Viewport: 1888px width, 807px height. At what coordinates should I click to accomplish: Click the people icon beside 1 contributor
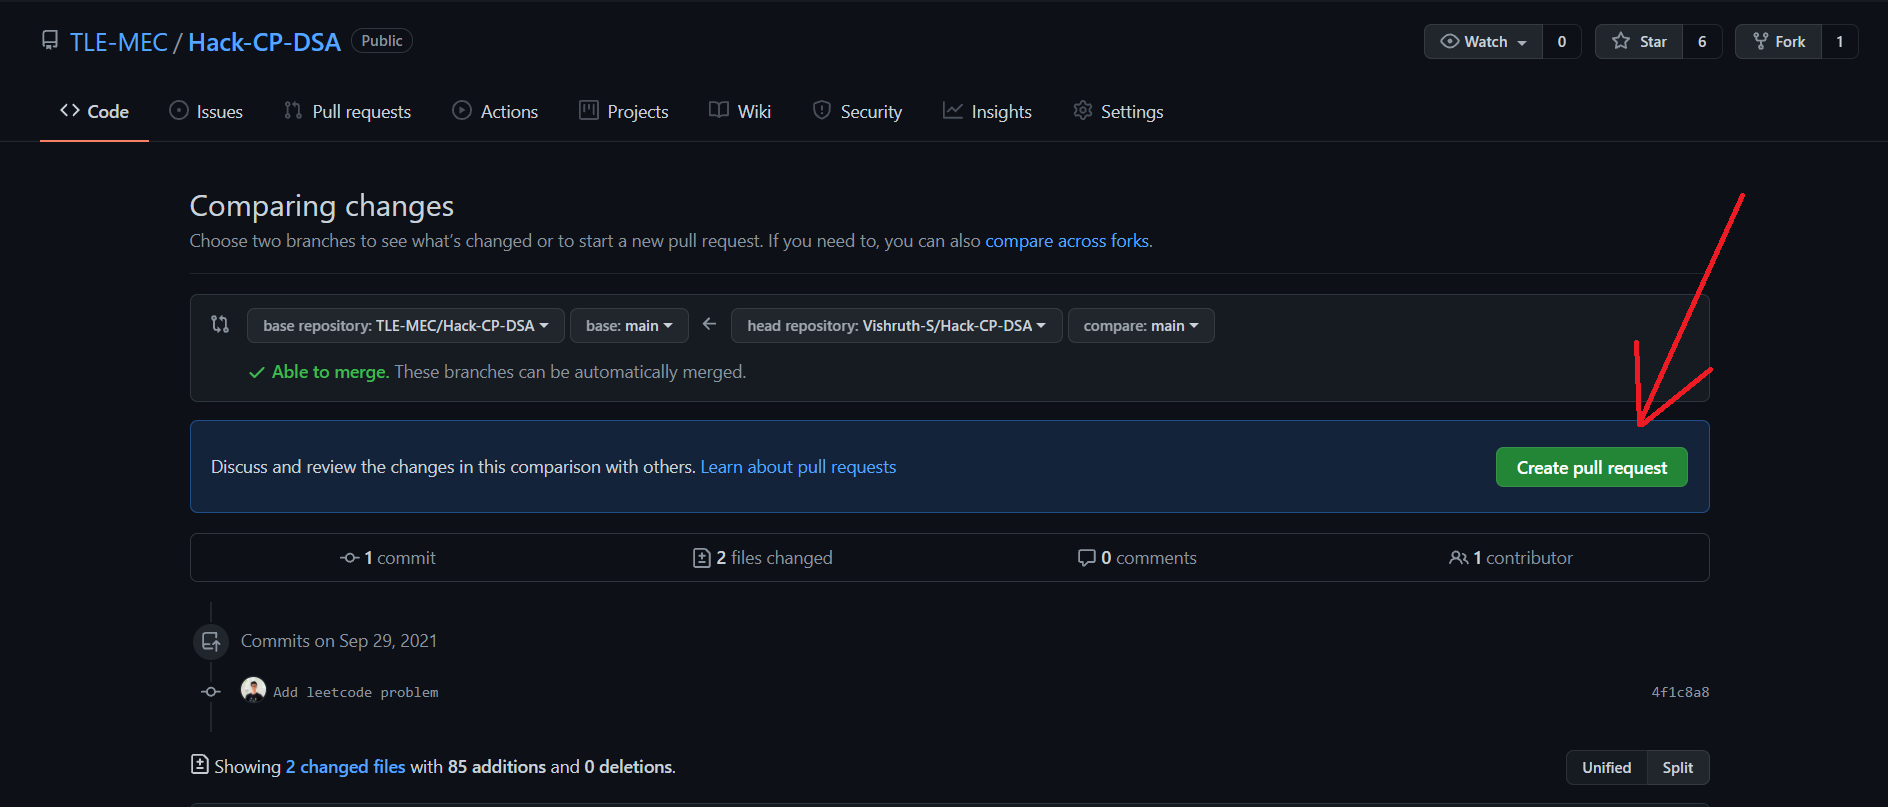coord(1459,558)
